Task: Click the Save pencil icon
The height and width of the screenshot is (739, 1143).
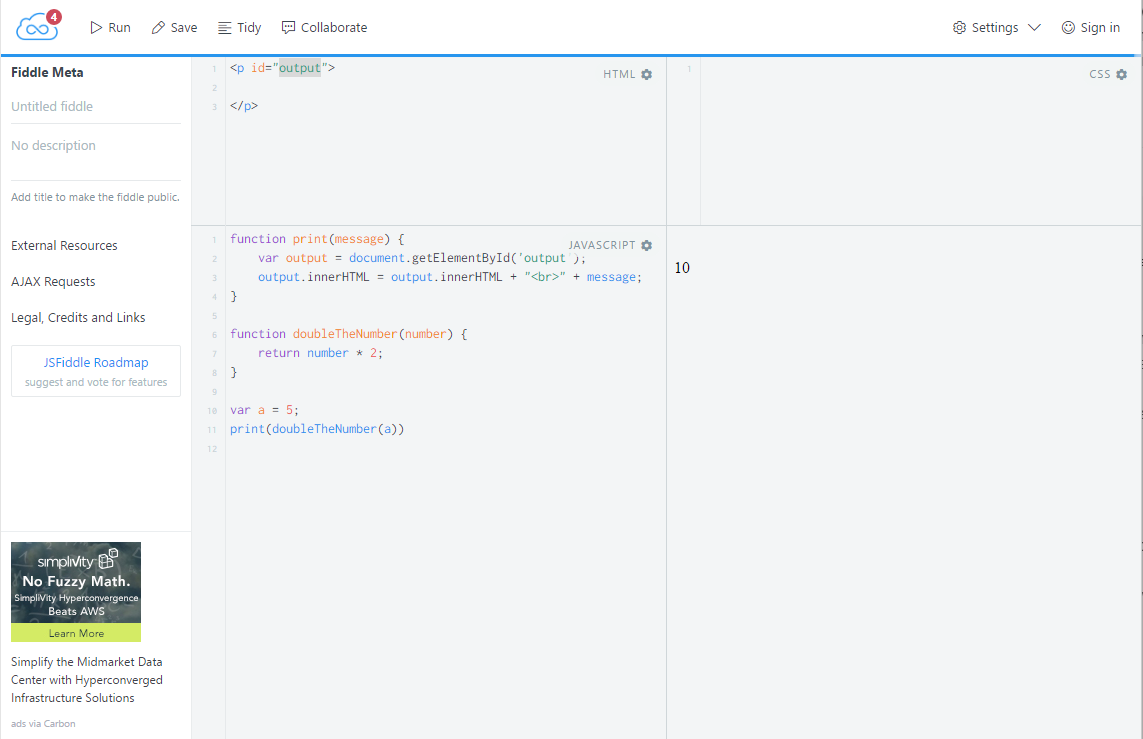Action: click(x=158, y=28)
